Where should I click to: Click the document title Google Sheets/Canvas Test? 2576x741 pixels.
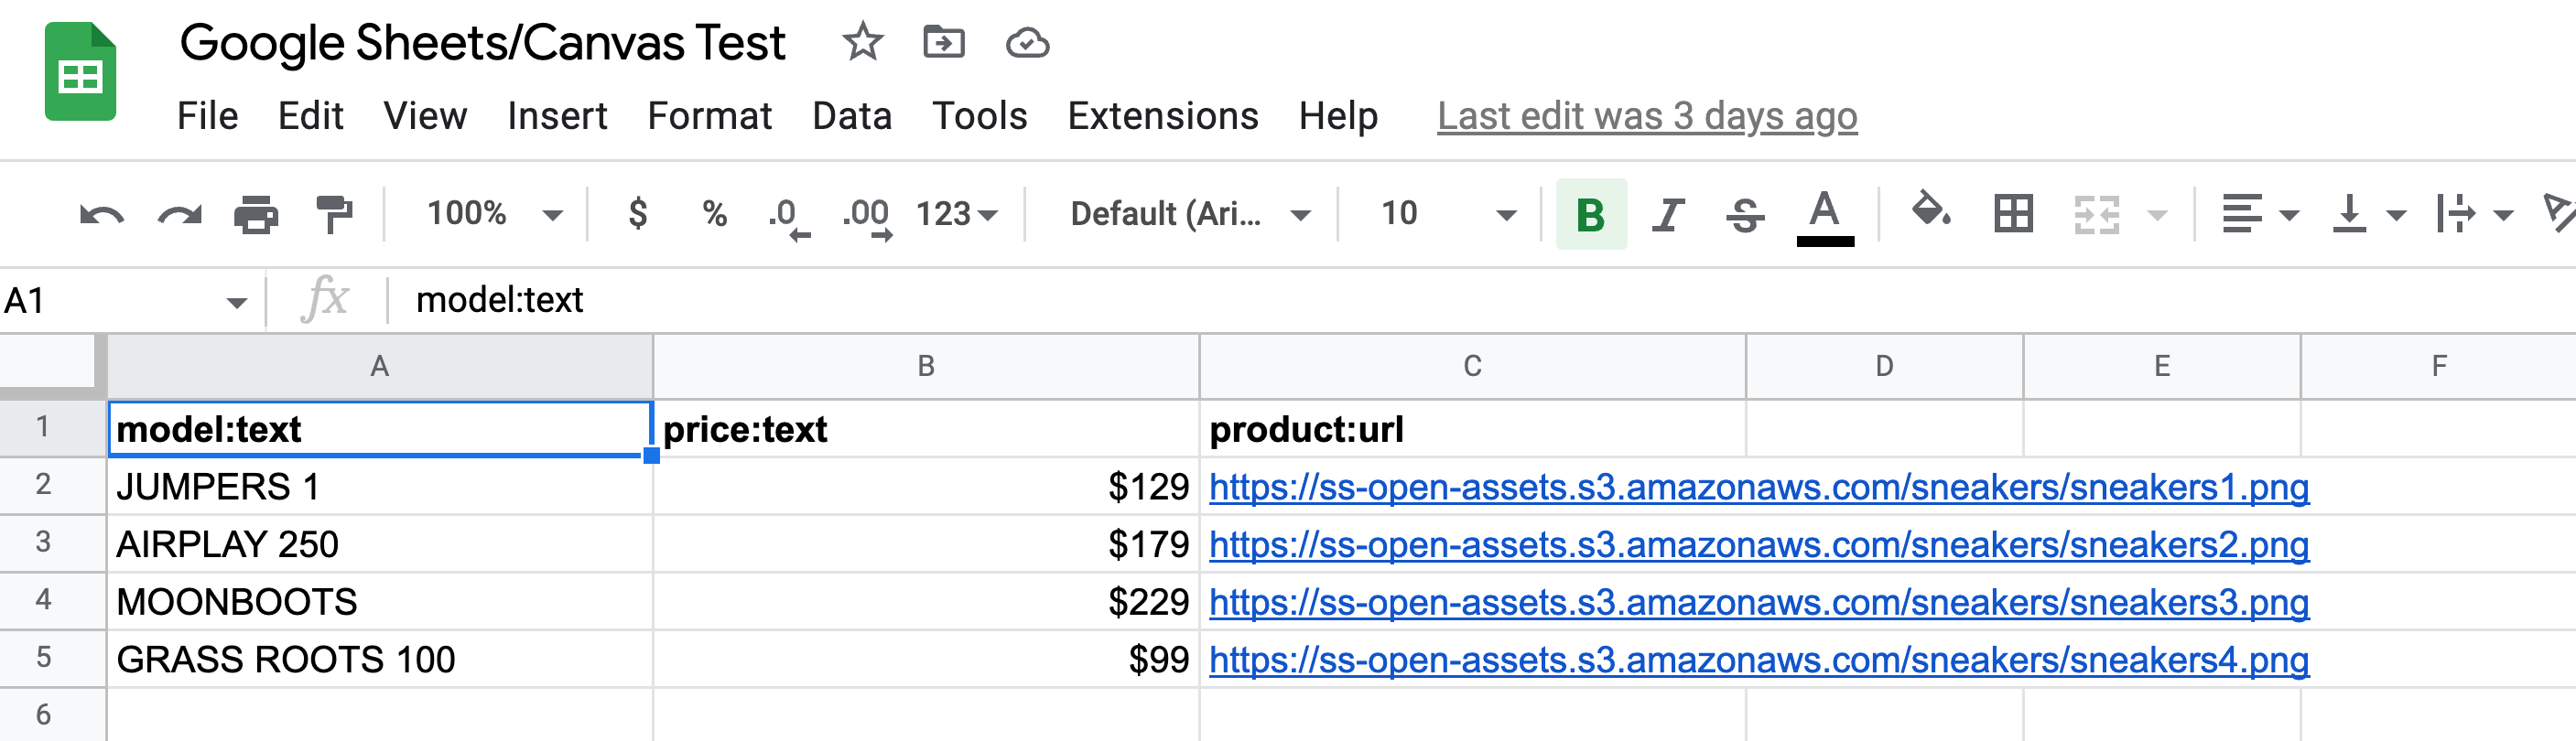482,43
